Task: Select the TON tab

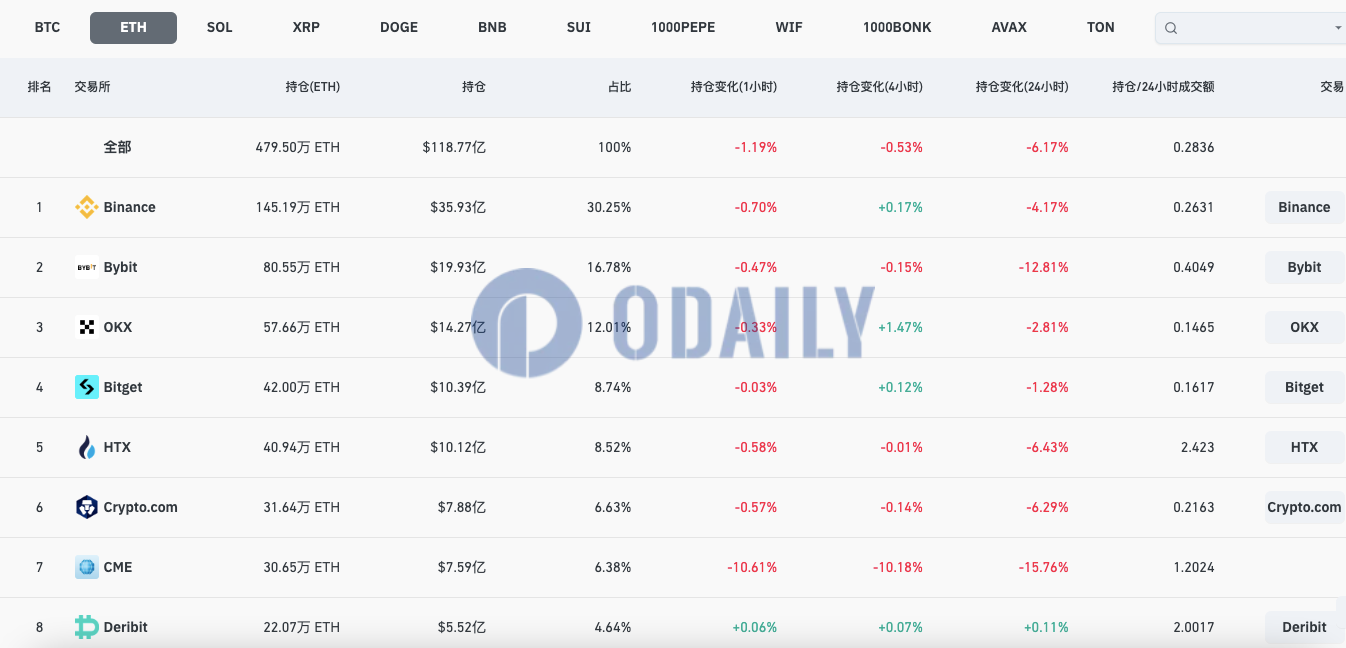Action: pos(1101,28)
